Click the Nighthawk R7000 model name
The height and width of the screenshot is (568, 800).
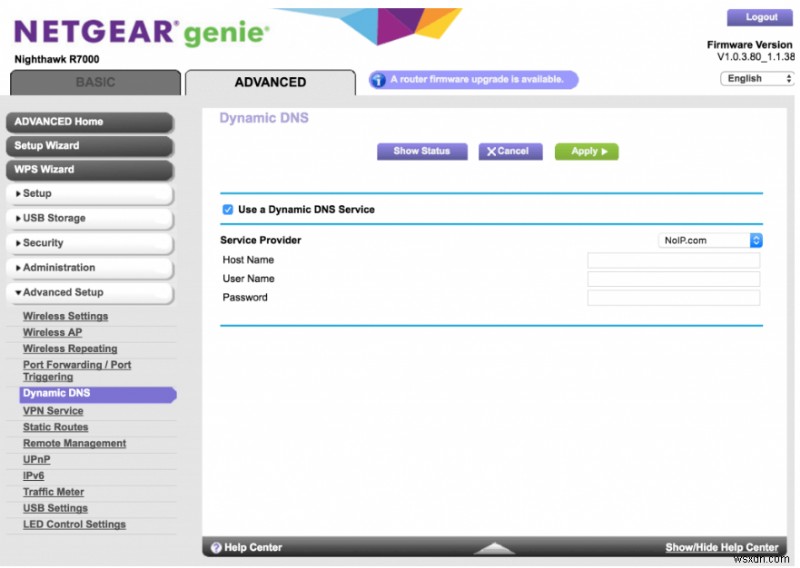[57, 59]
